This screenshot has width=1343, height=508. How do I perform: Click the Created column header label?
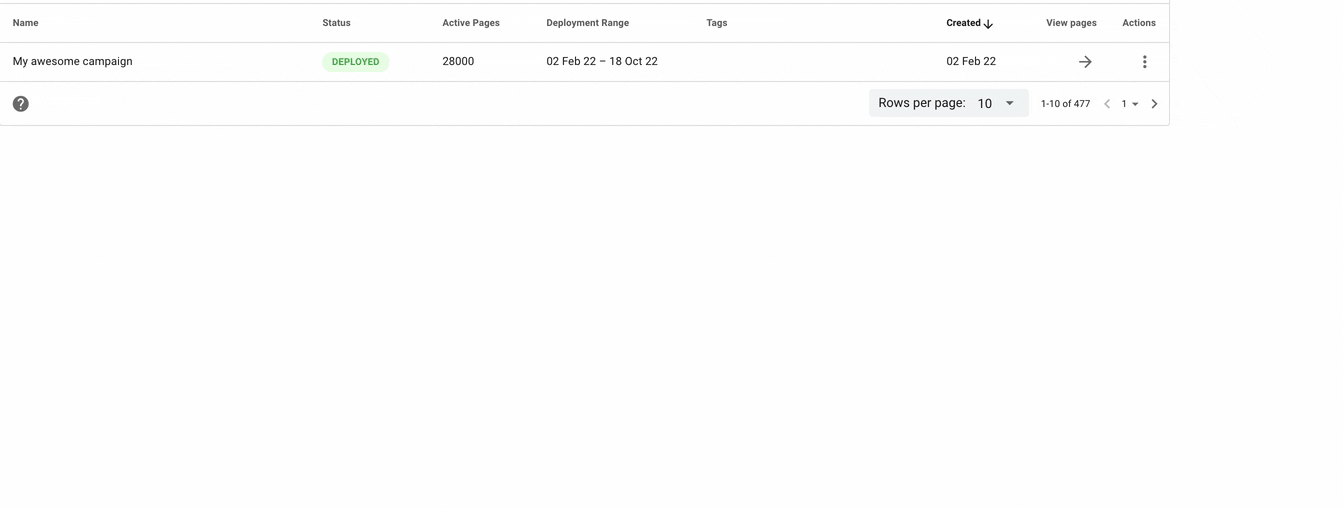click(x=963, y=23)
